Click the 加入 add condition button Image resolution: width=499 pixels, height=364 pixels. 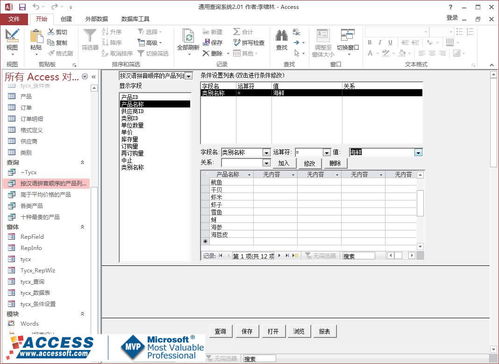pyautogui.click(x=284, y=163)
